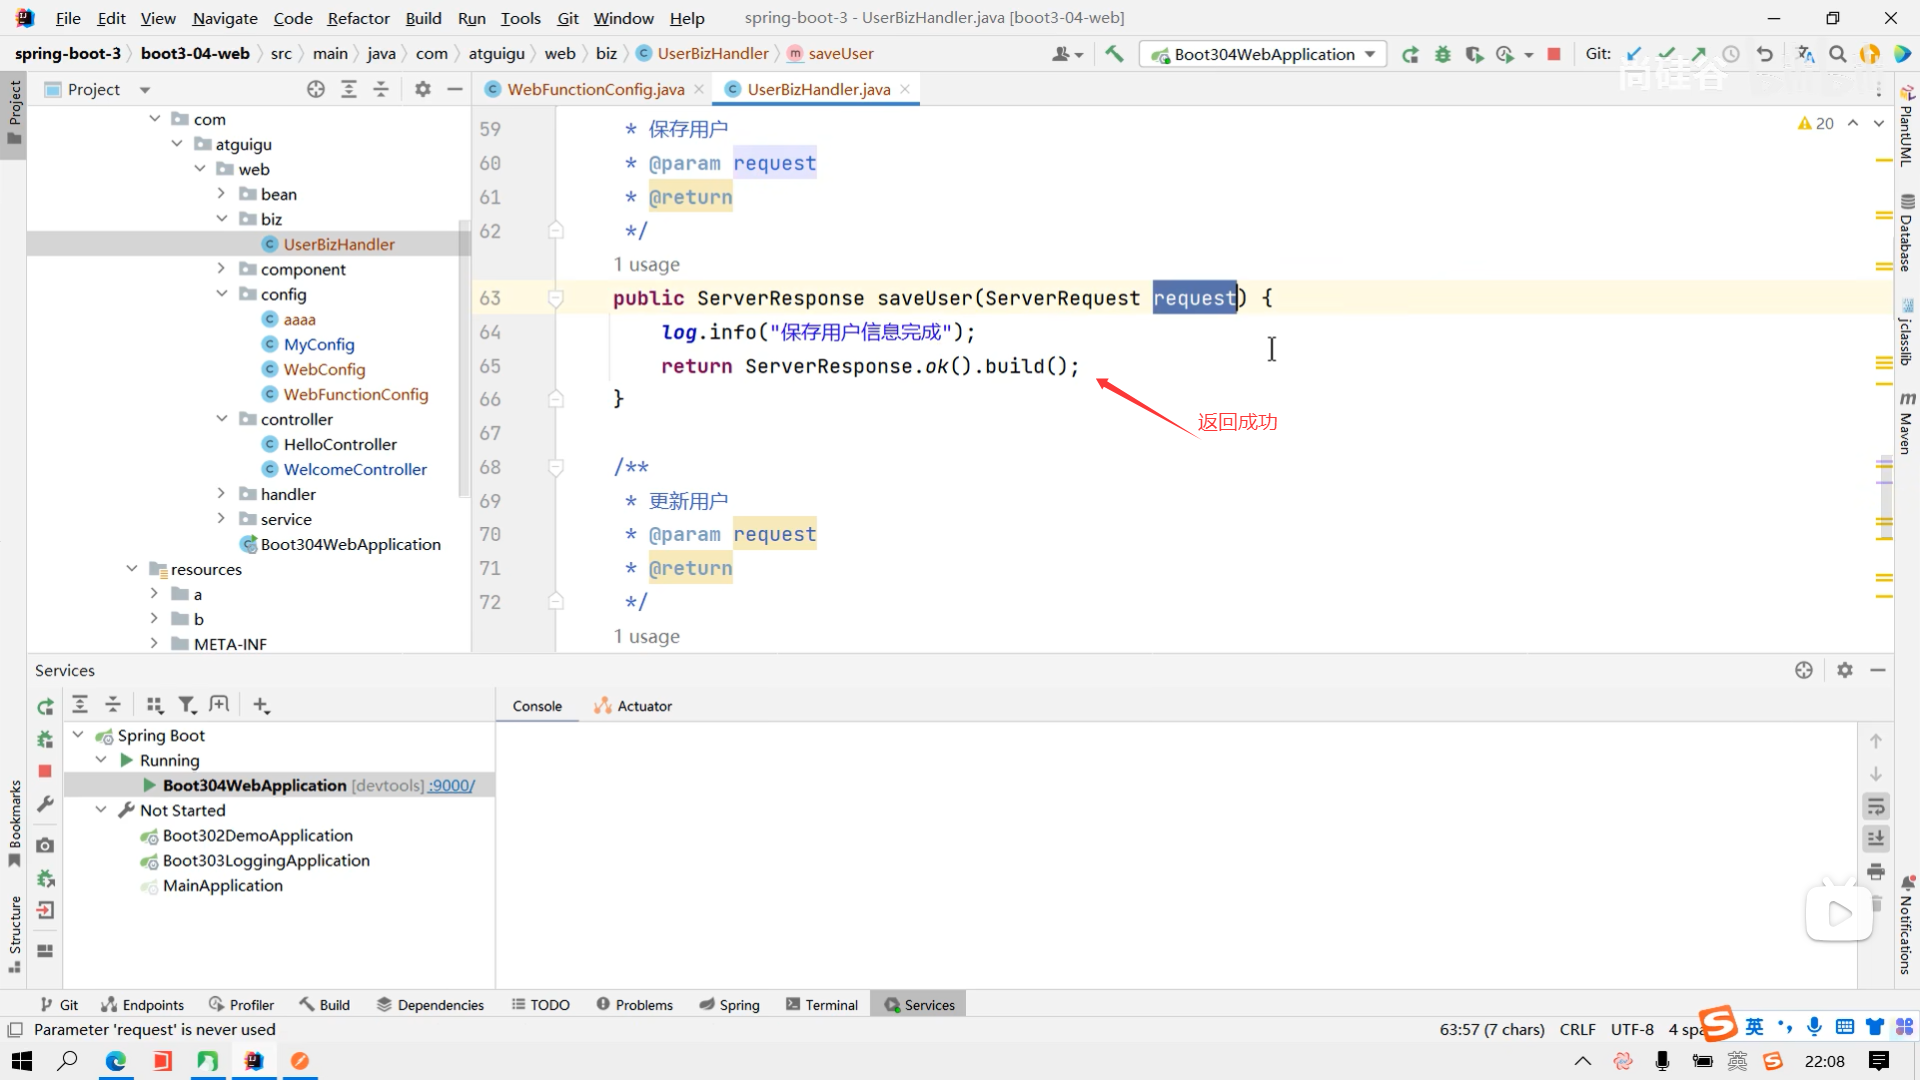Click the Search Everywhere magnifier icon

coord(1837,54)
